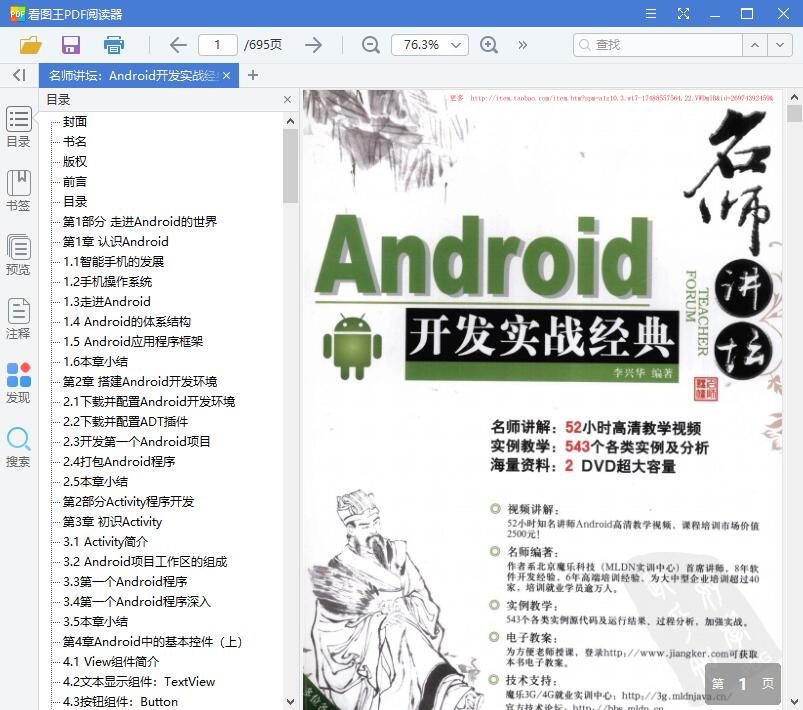Print the document via printer icon
Screen dimensions: 803x710
[x=113, y=45]
